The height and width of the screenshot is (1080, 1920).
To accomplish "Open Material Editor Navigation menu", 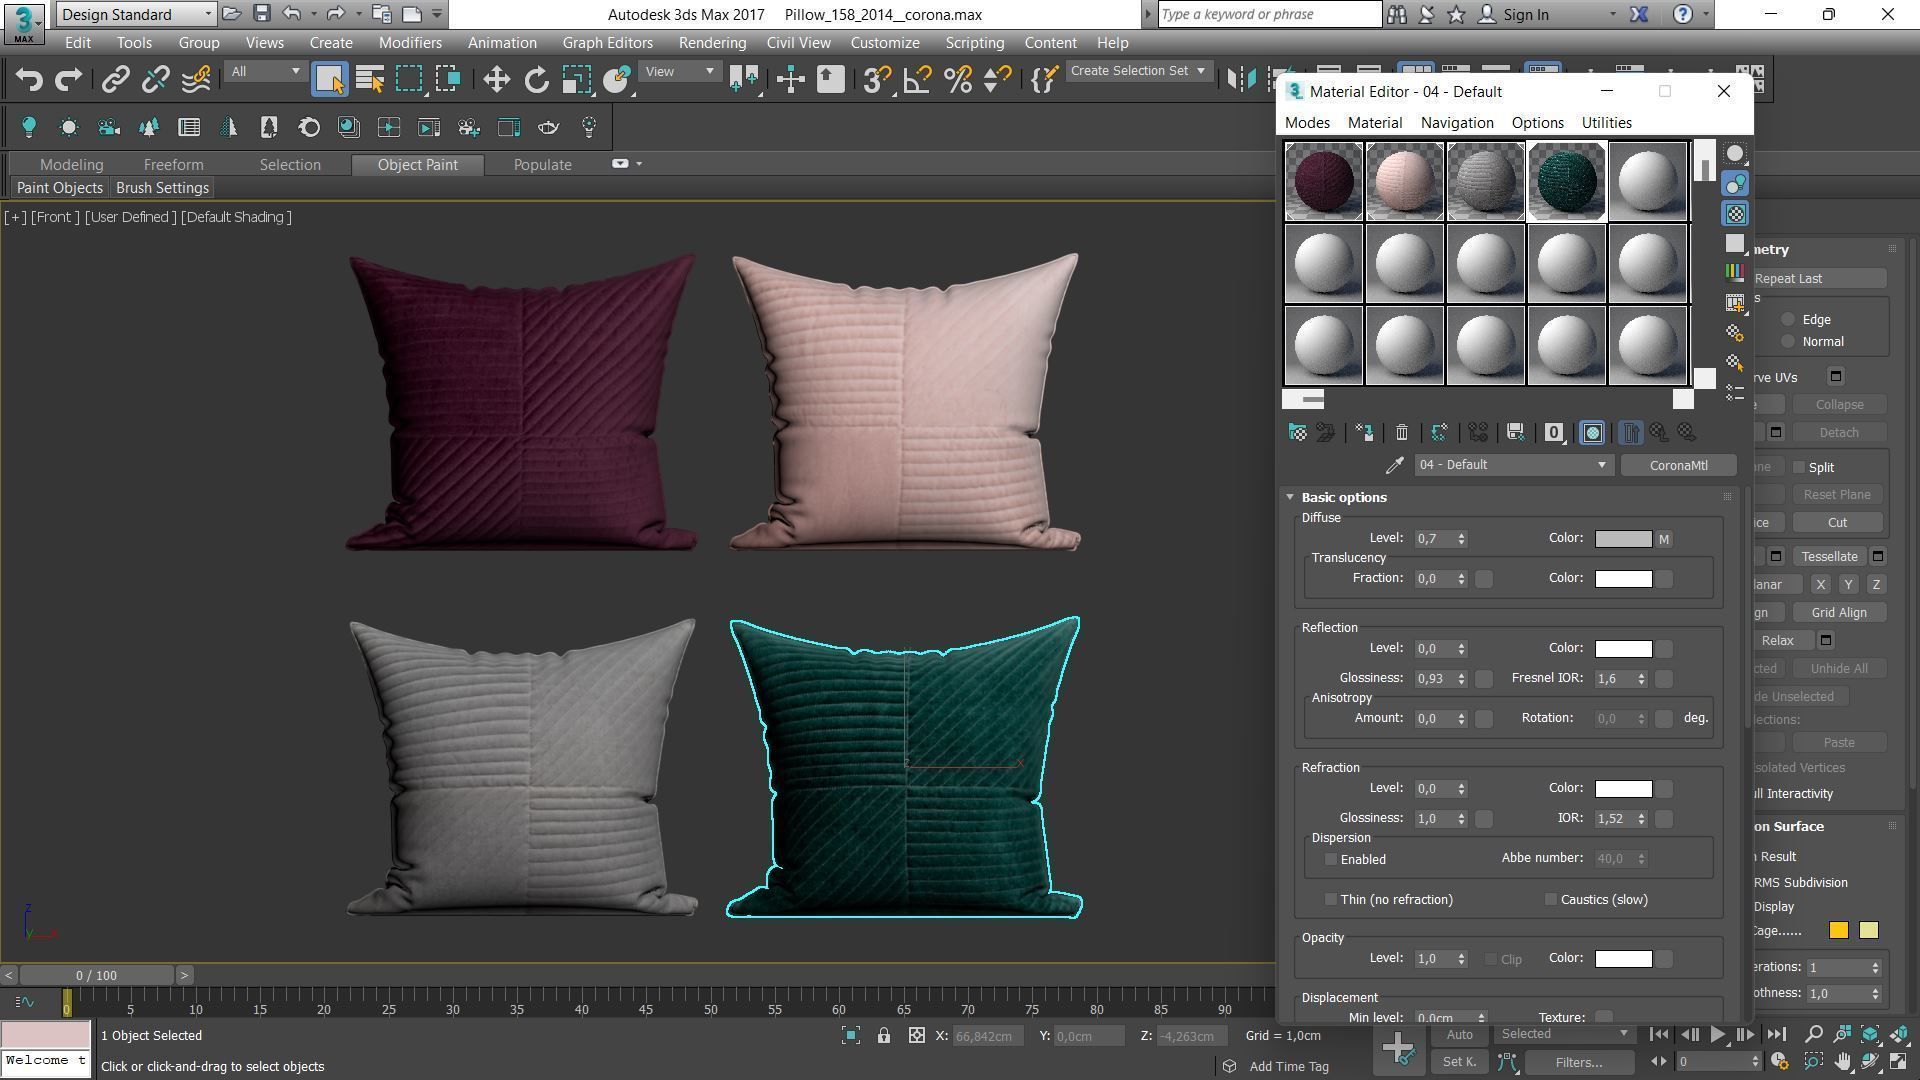I will tap(1457, 122).
